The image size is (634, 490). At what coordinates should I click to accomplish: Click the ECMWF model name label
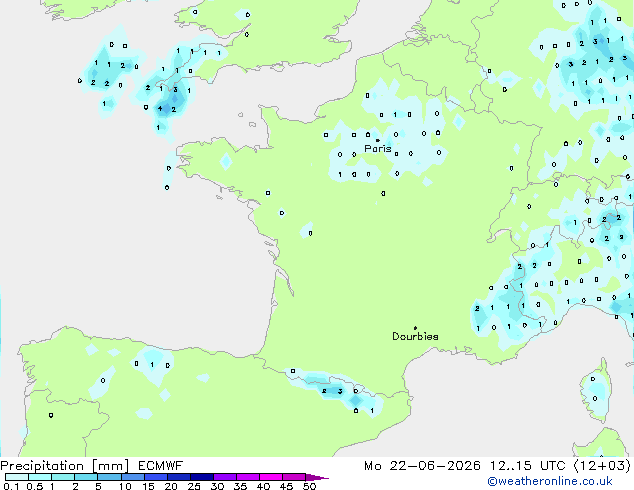(x=161, y=466)
